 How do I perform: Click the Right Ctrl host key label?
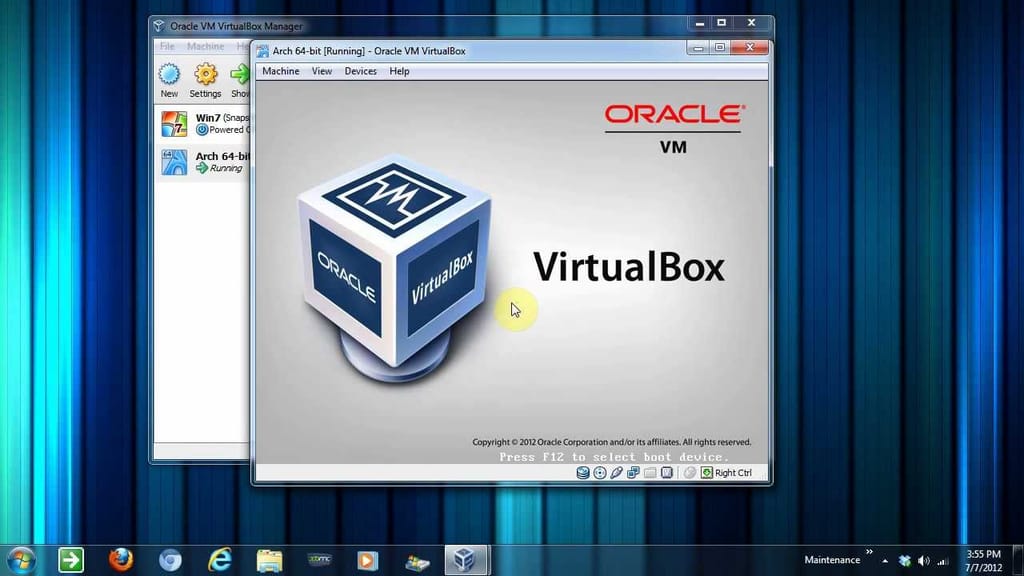point(733,473)
